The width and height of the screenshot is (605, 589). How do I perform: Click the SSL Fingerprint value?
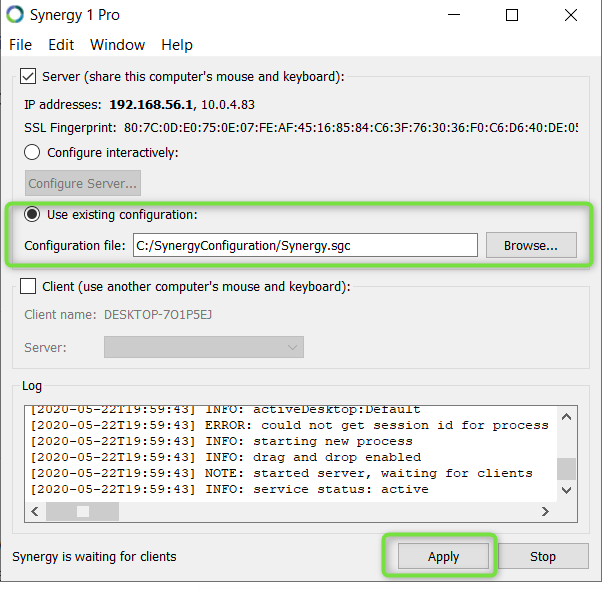[x=351, y=128]
